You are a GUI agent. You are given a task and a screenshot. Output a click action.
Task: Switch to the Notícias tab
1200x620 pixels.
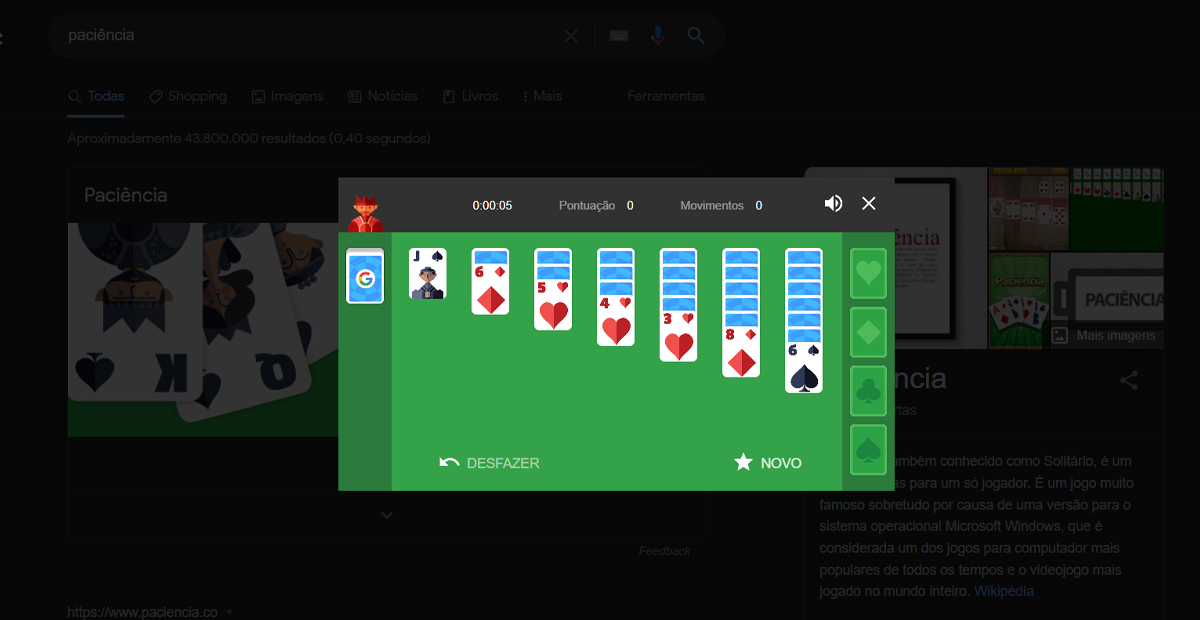click(x=383, y=97)
